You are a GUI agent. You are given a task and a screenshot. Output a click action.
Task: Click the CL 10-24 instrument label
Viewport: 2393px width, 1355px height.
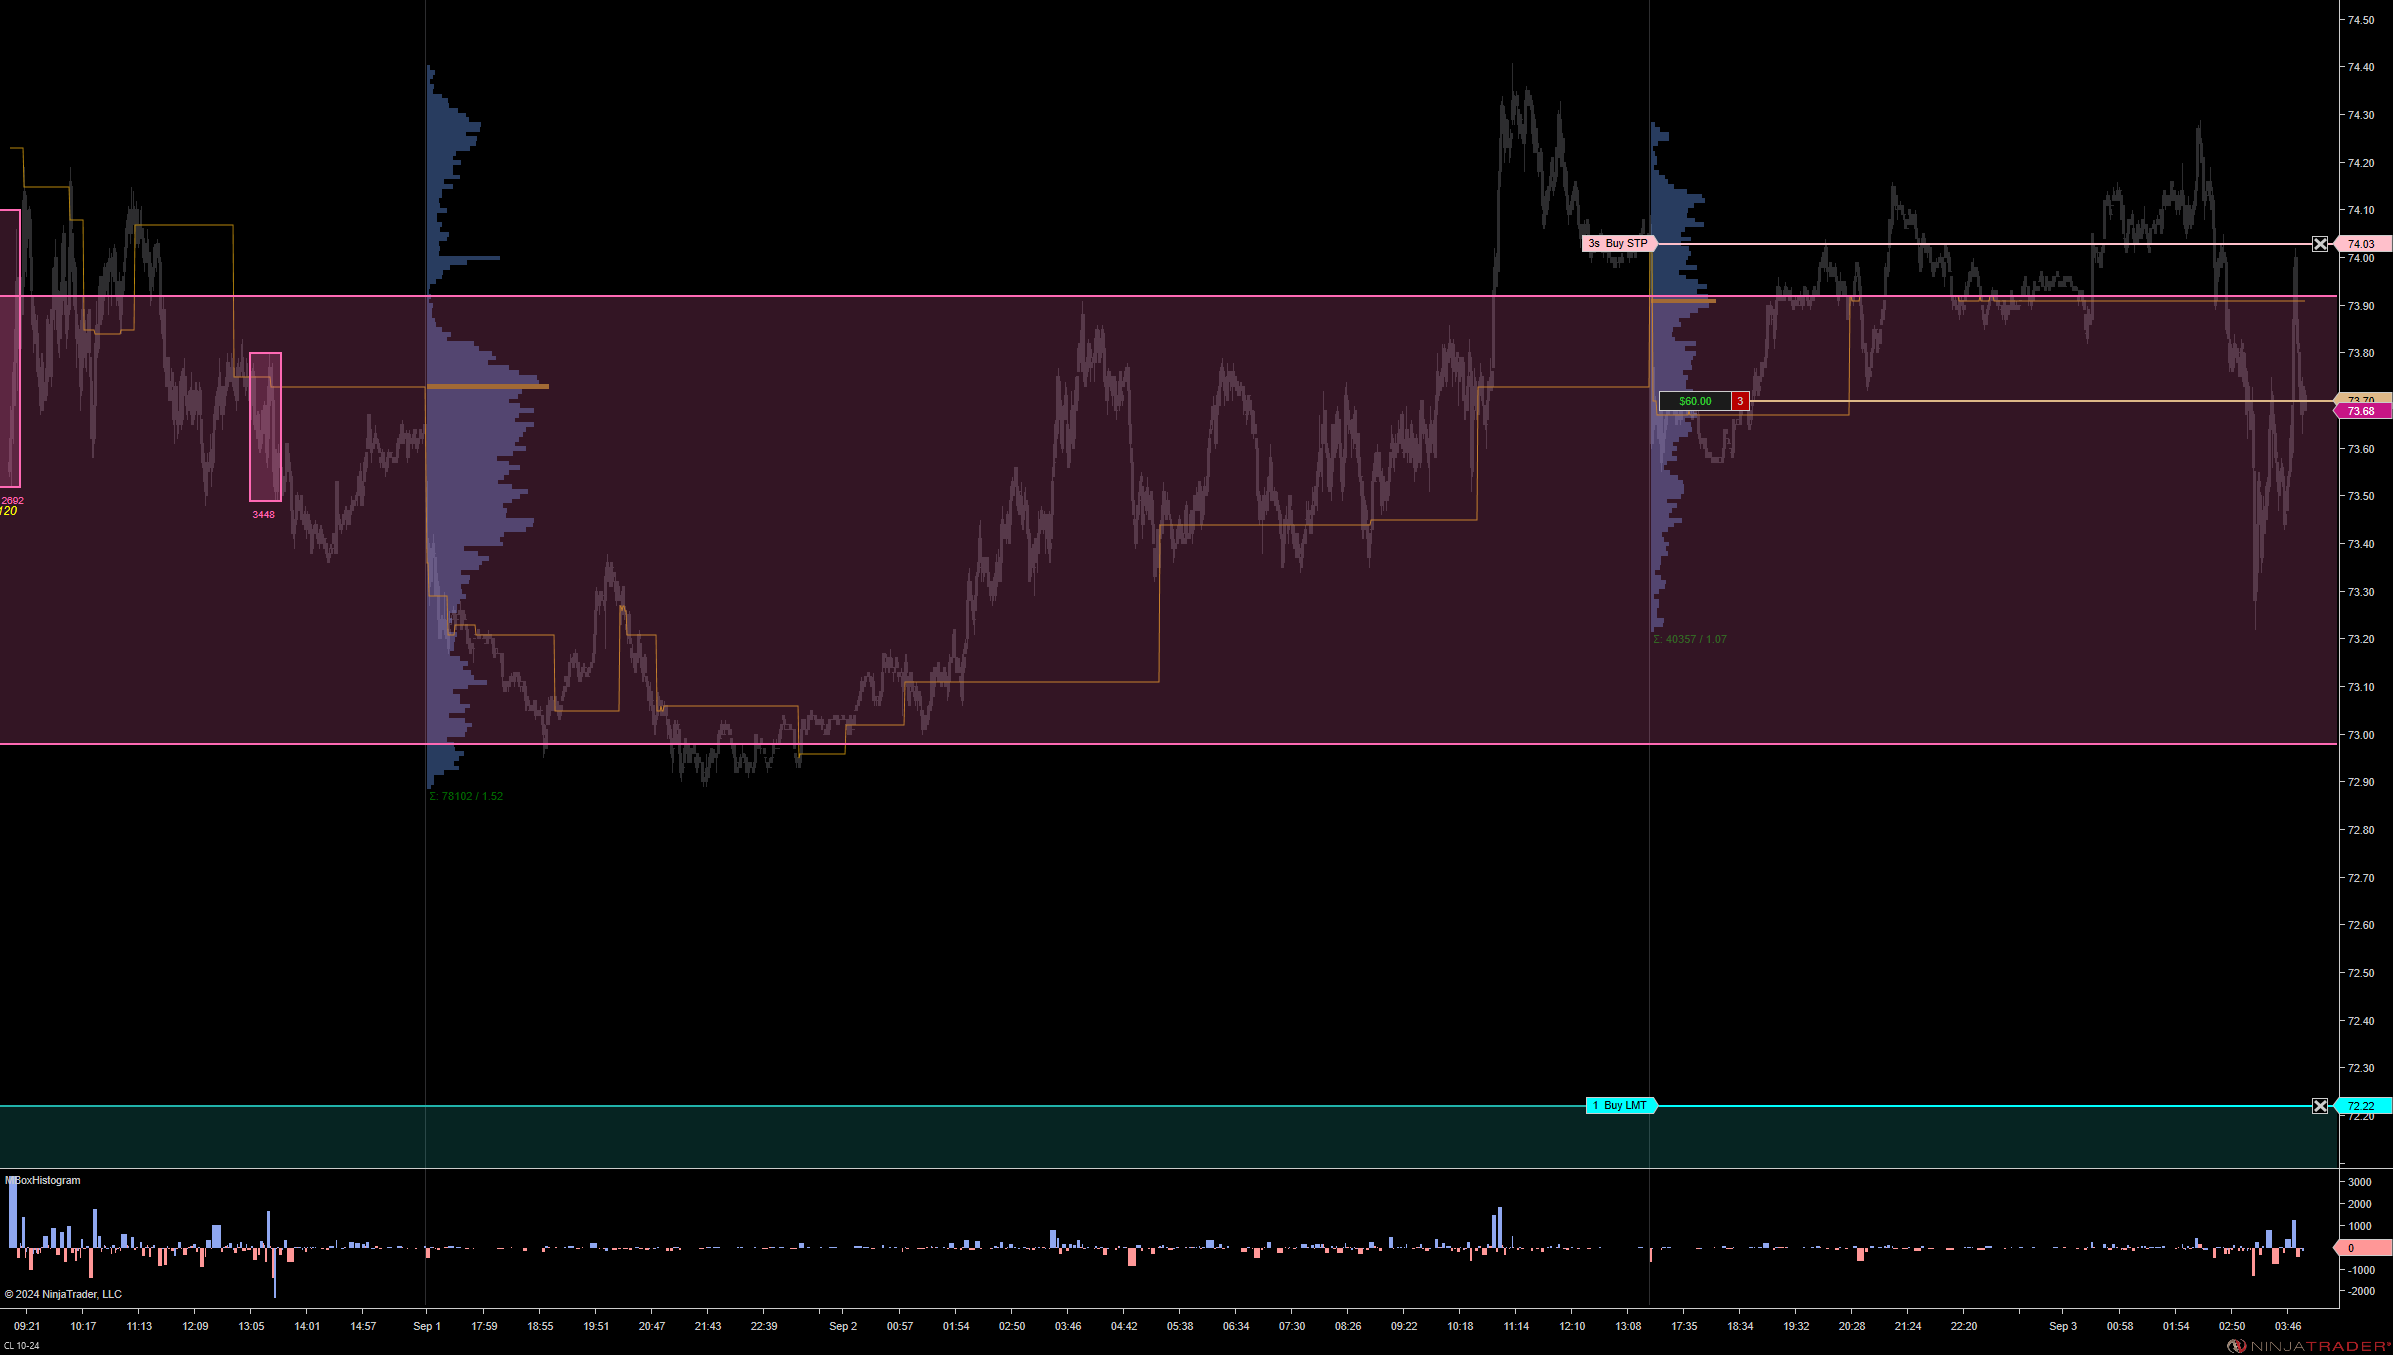(x=21, y=1345)
